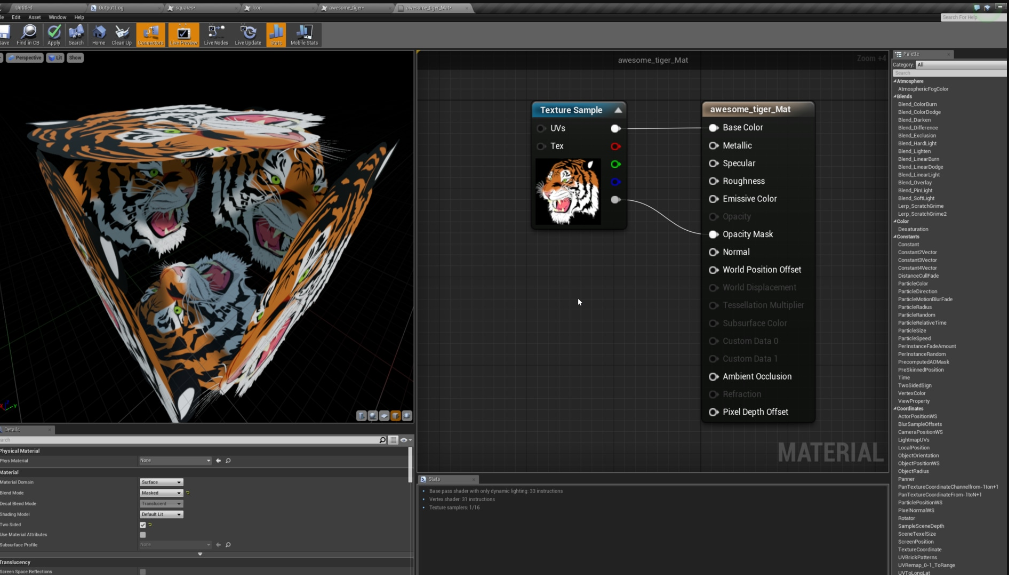Open Palette Category All dropdown
The width and height of the screenshot is (1009, 575).
[961, 64]
